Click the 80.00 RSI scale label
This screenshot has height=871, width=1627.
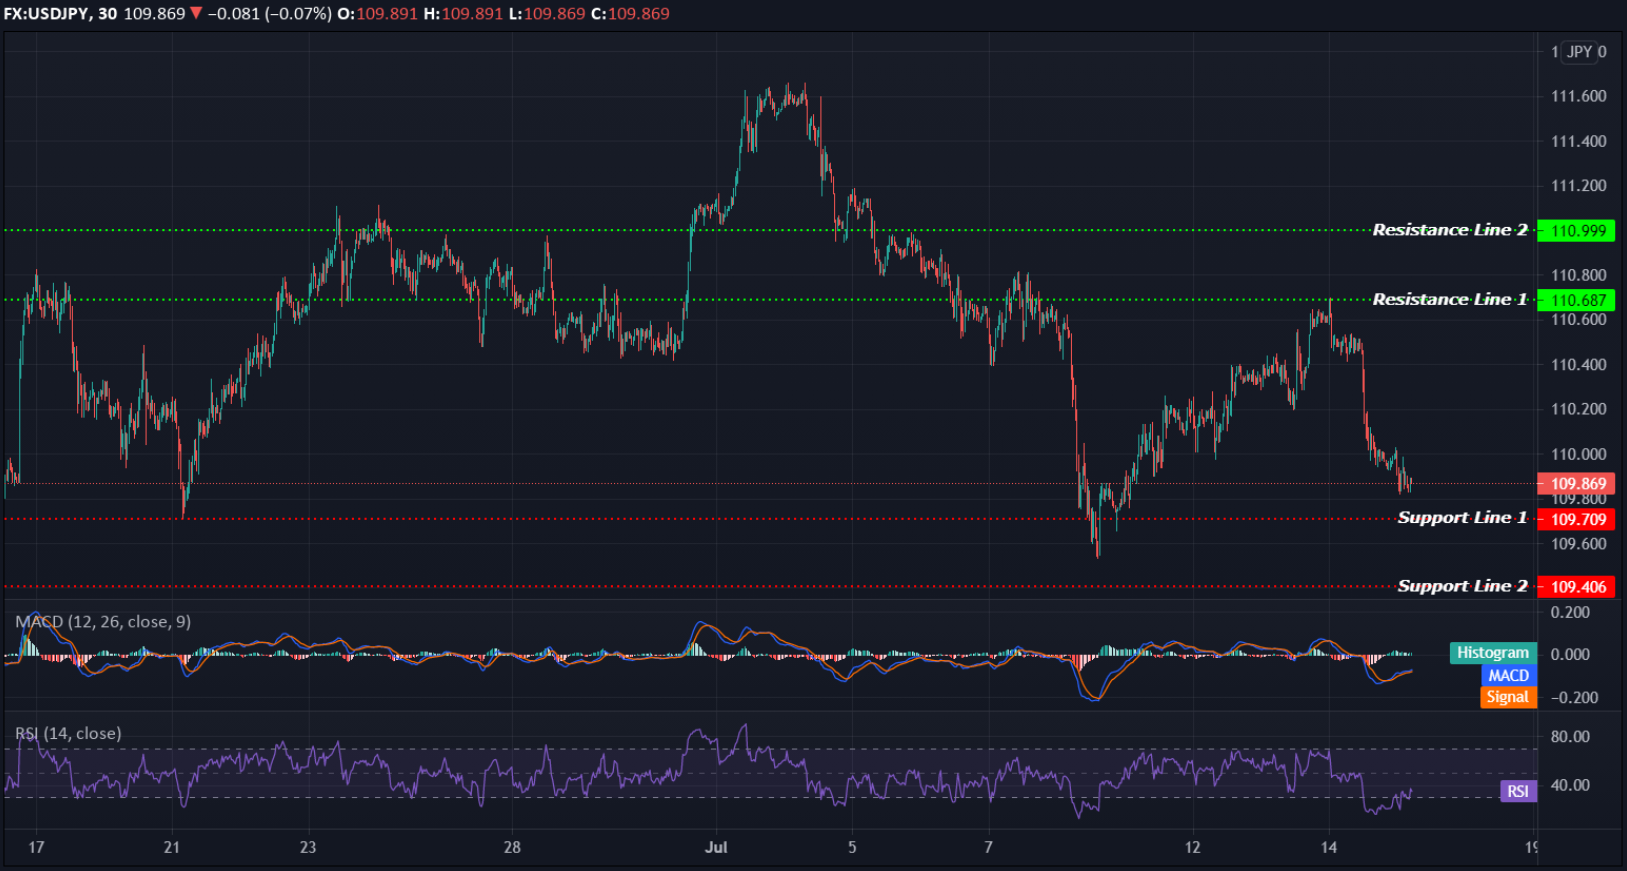coord(1570,737)
